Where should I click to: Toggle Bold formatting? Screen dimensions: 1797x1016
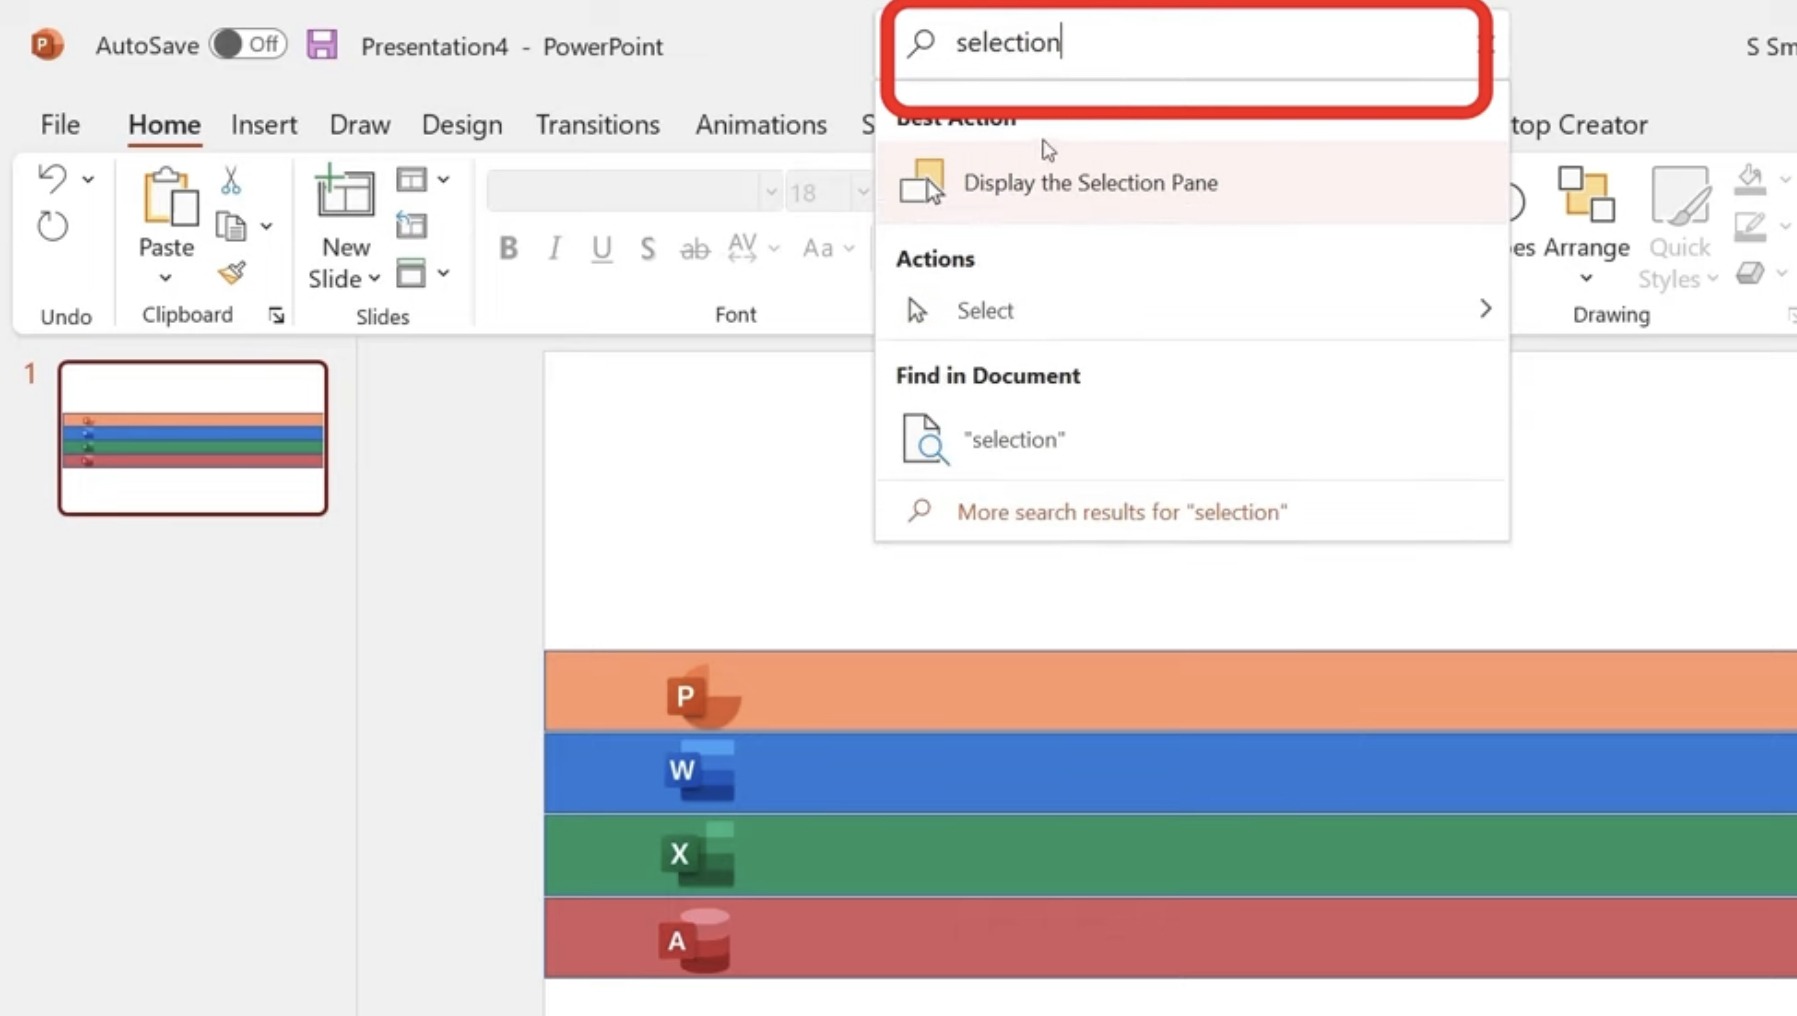click(508, 248)
